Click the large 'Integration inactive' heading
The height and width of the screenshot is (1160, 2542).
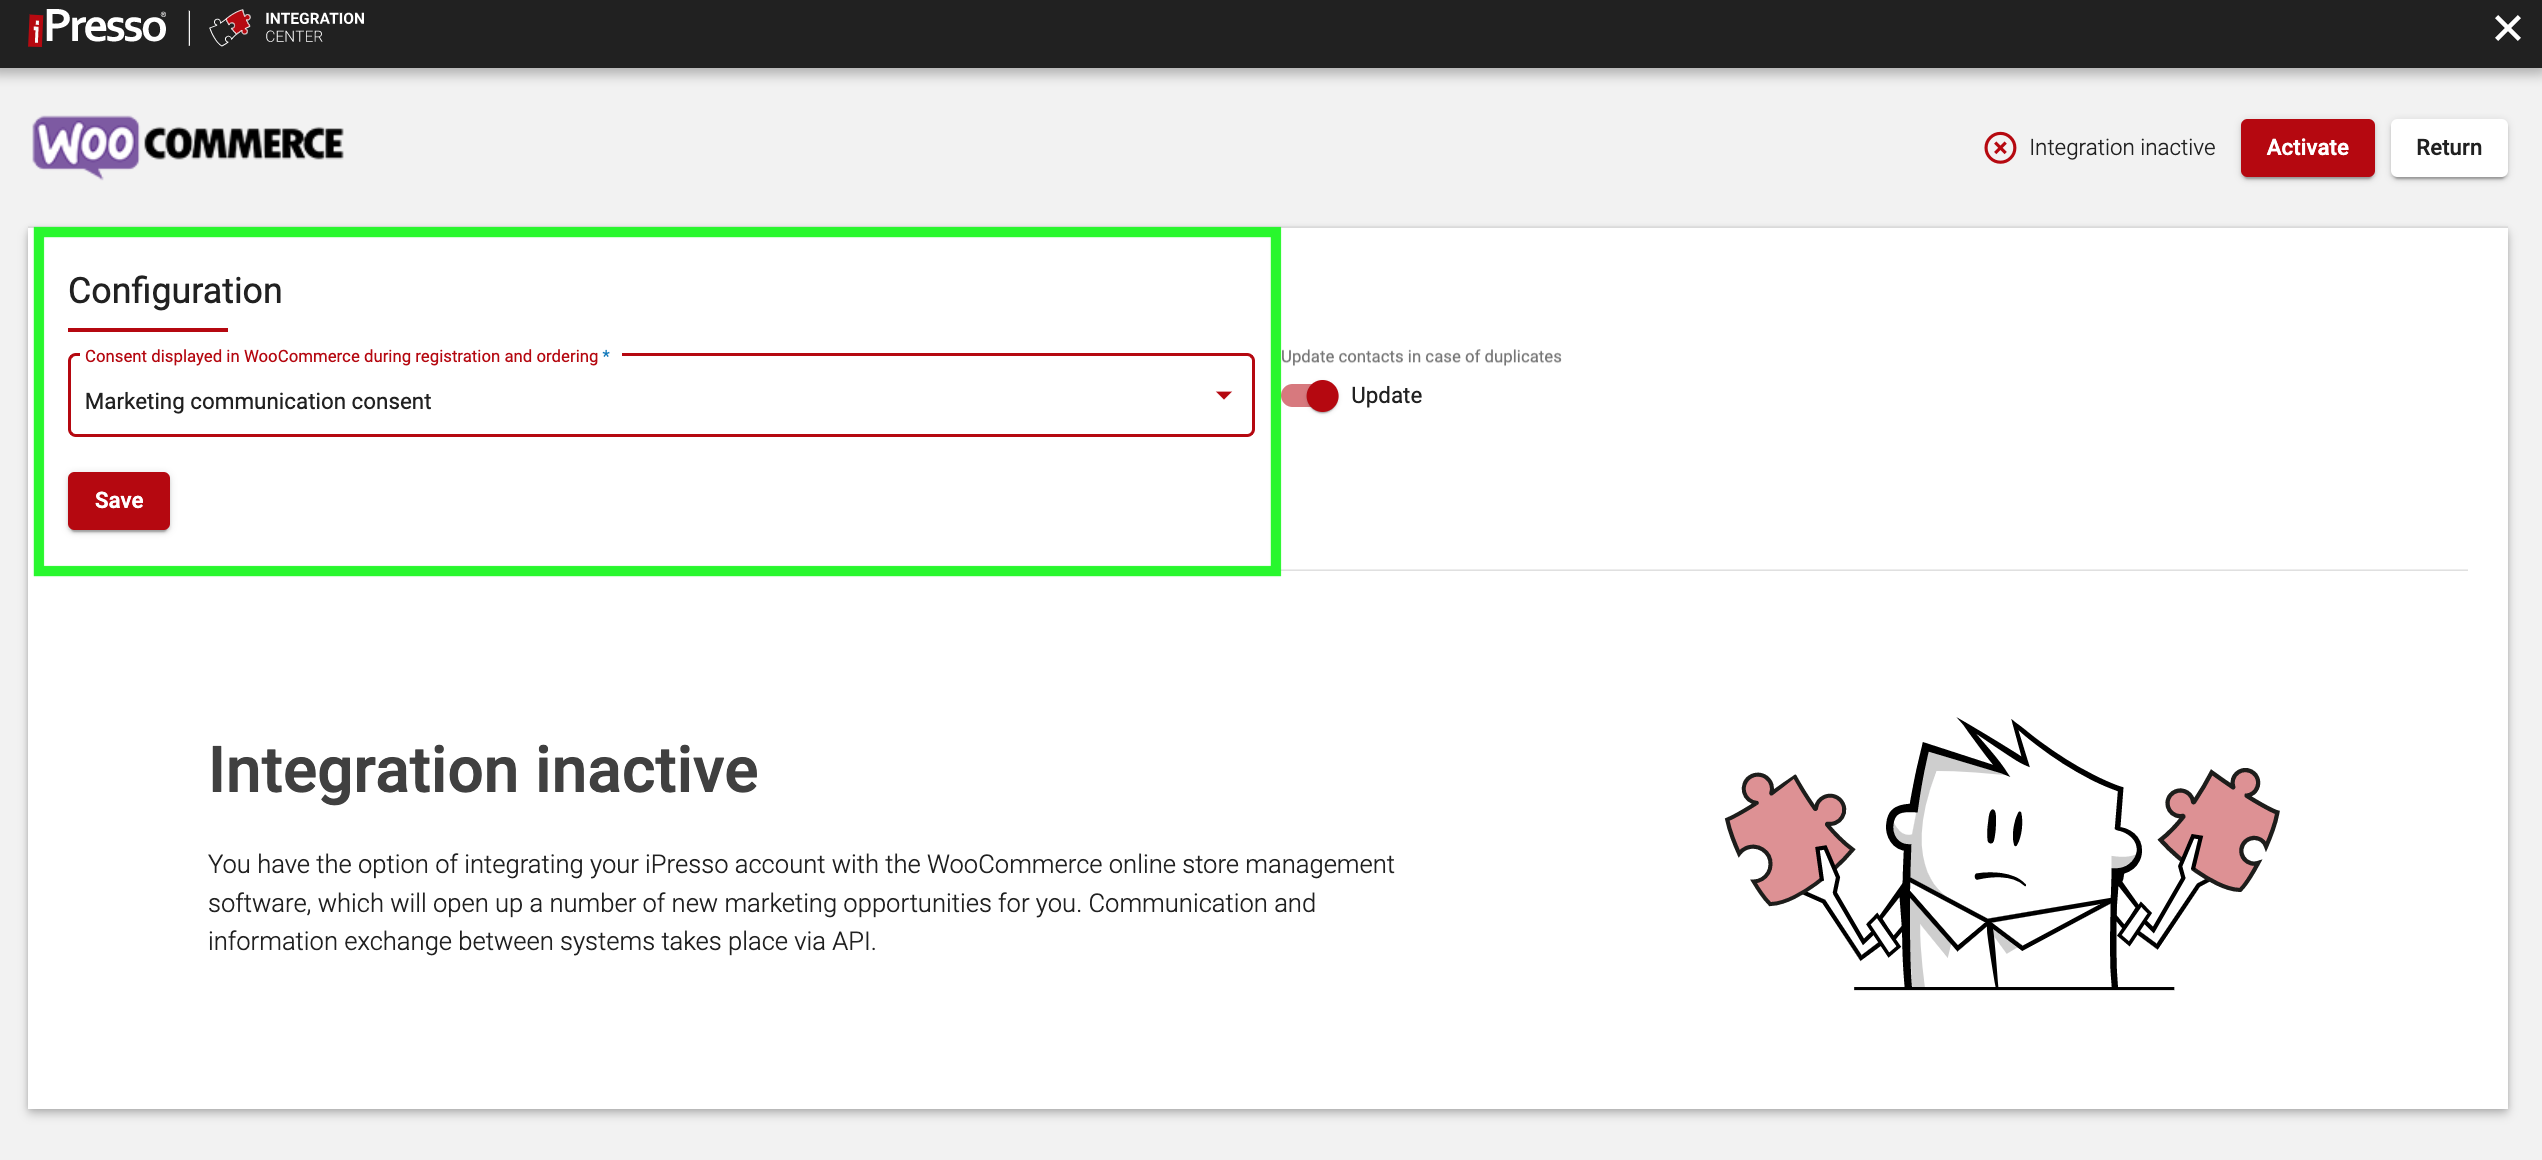(483, 771)
